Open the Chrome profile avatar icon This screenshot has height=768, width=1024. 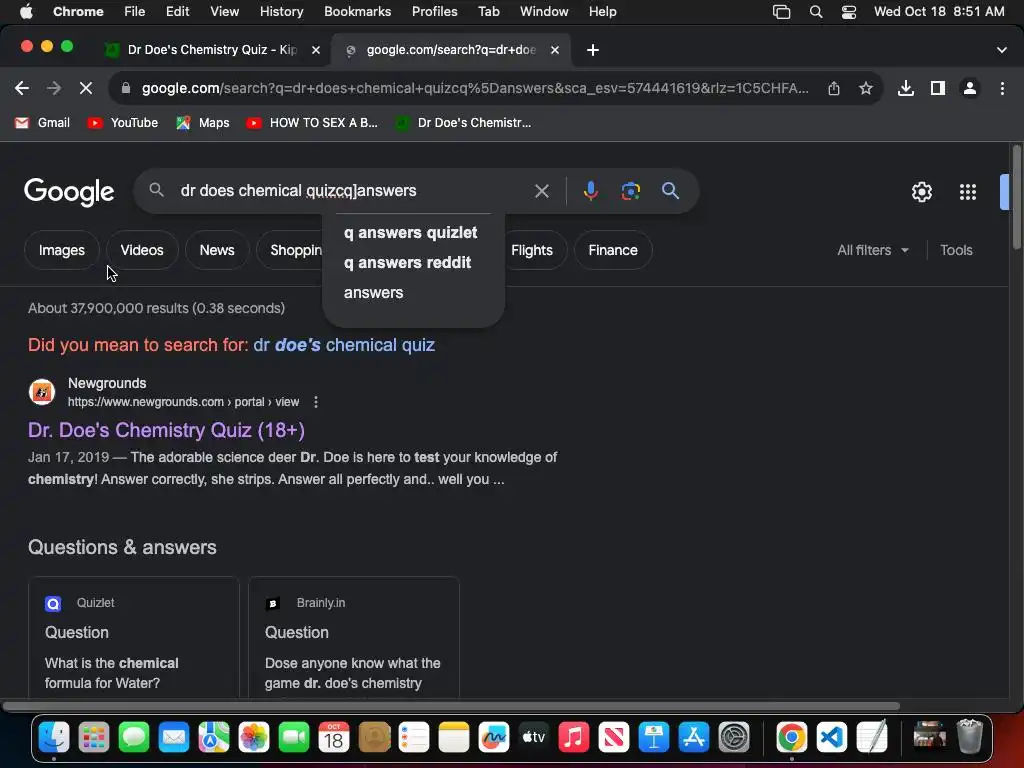pyautogui.click(x=970, y=88)
